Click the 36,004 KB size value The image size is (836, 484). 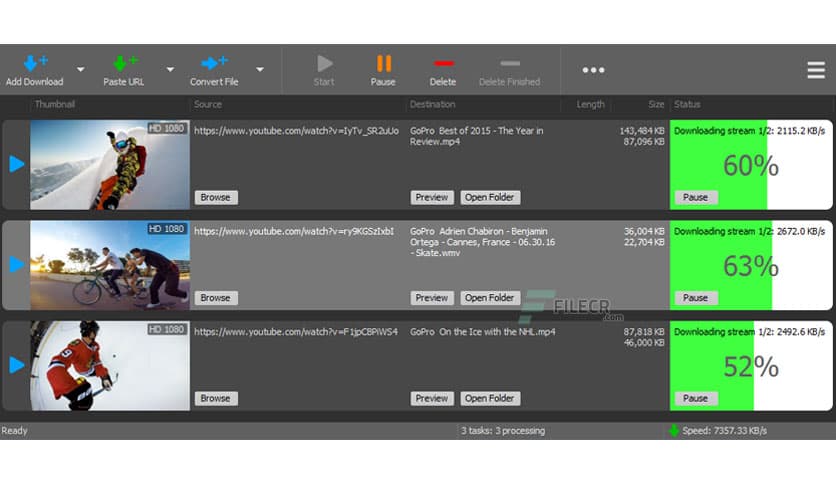coord(644,231)
